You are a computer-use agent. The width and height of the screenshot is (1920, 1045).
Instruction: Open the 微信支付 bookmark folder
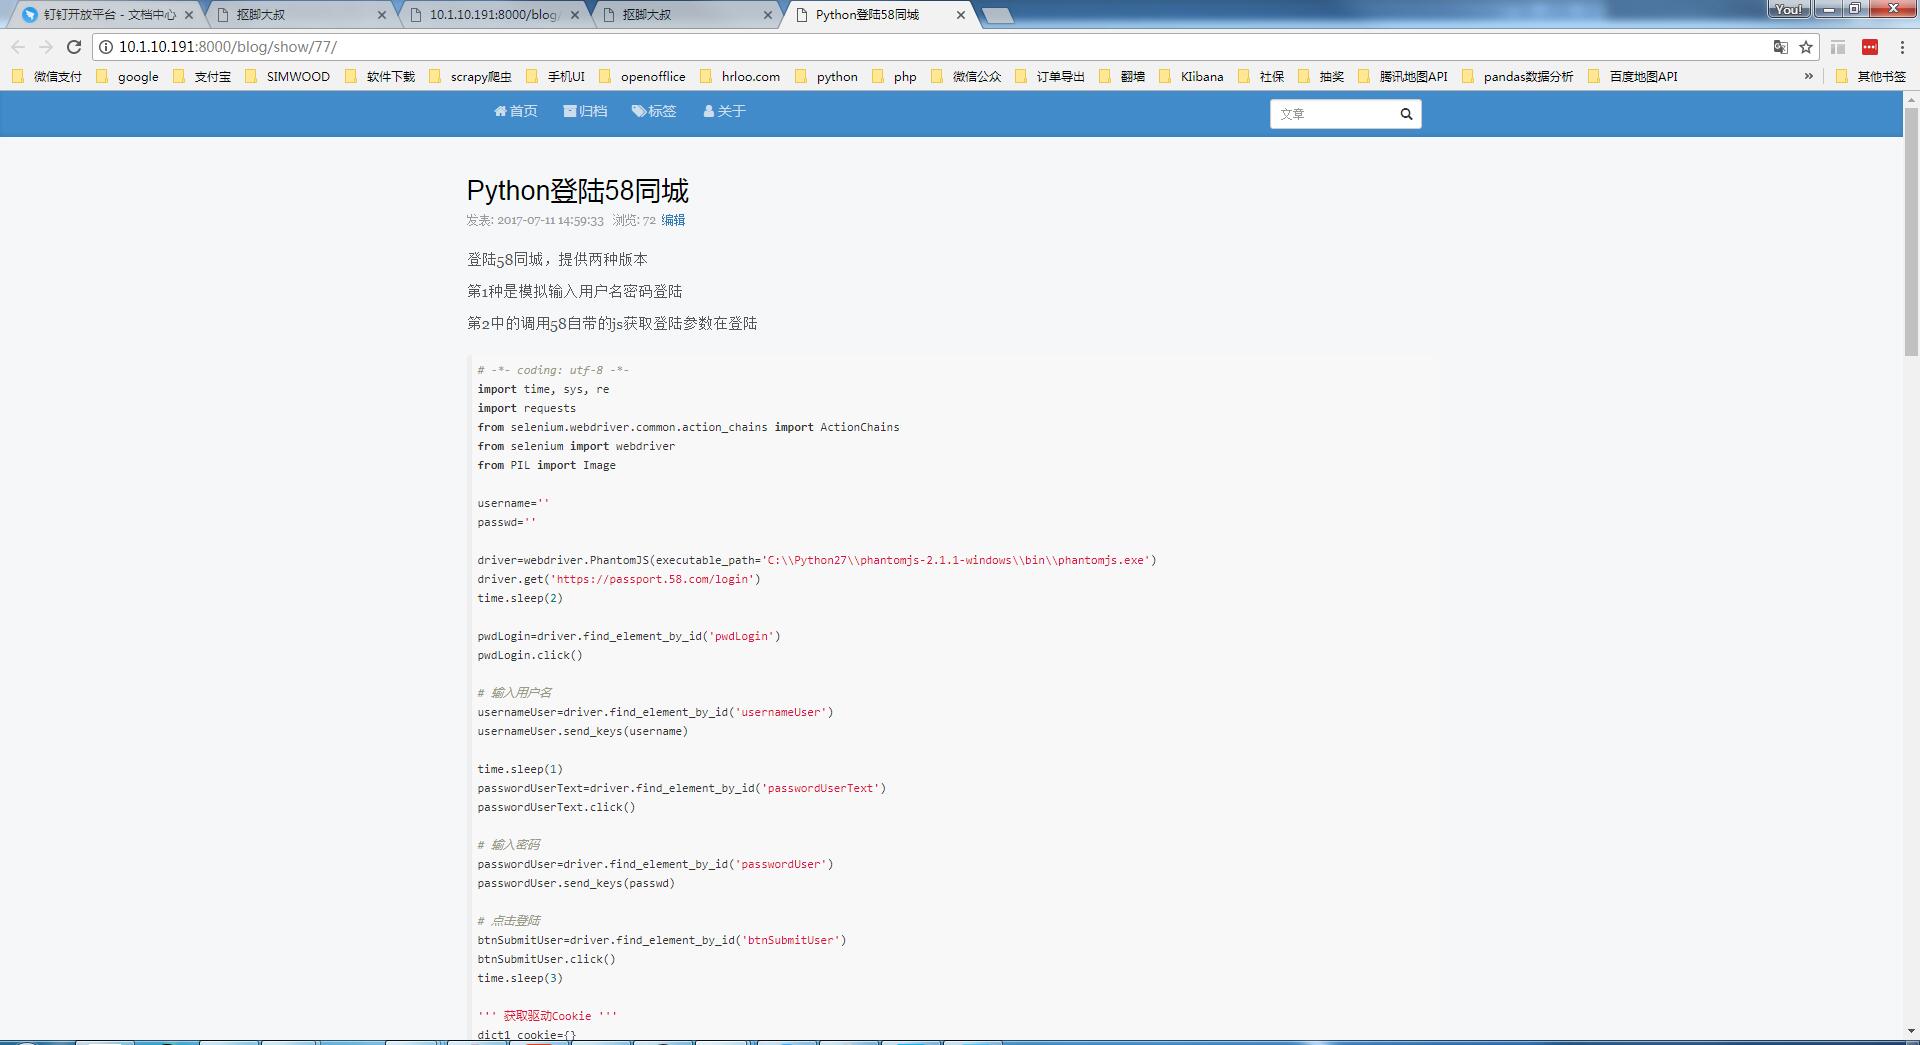point(47,76)
